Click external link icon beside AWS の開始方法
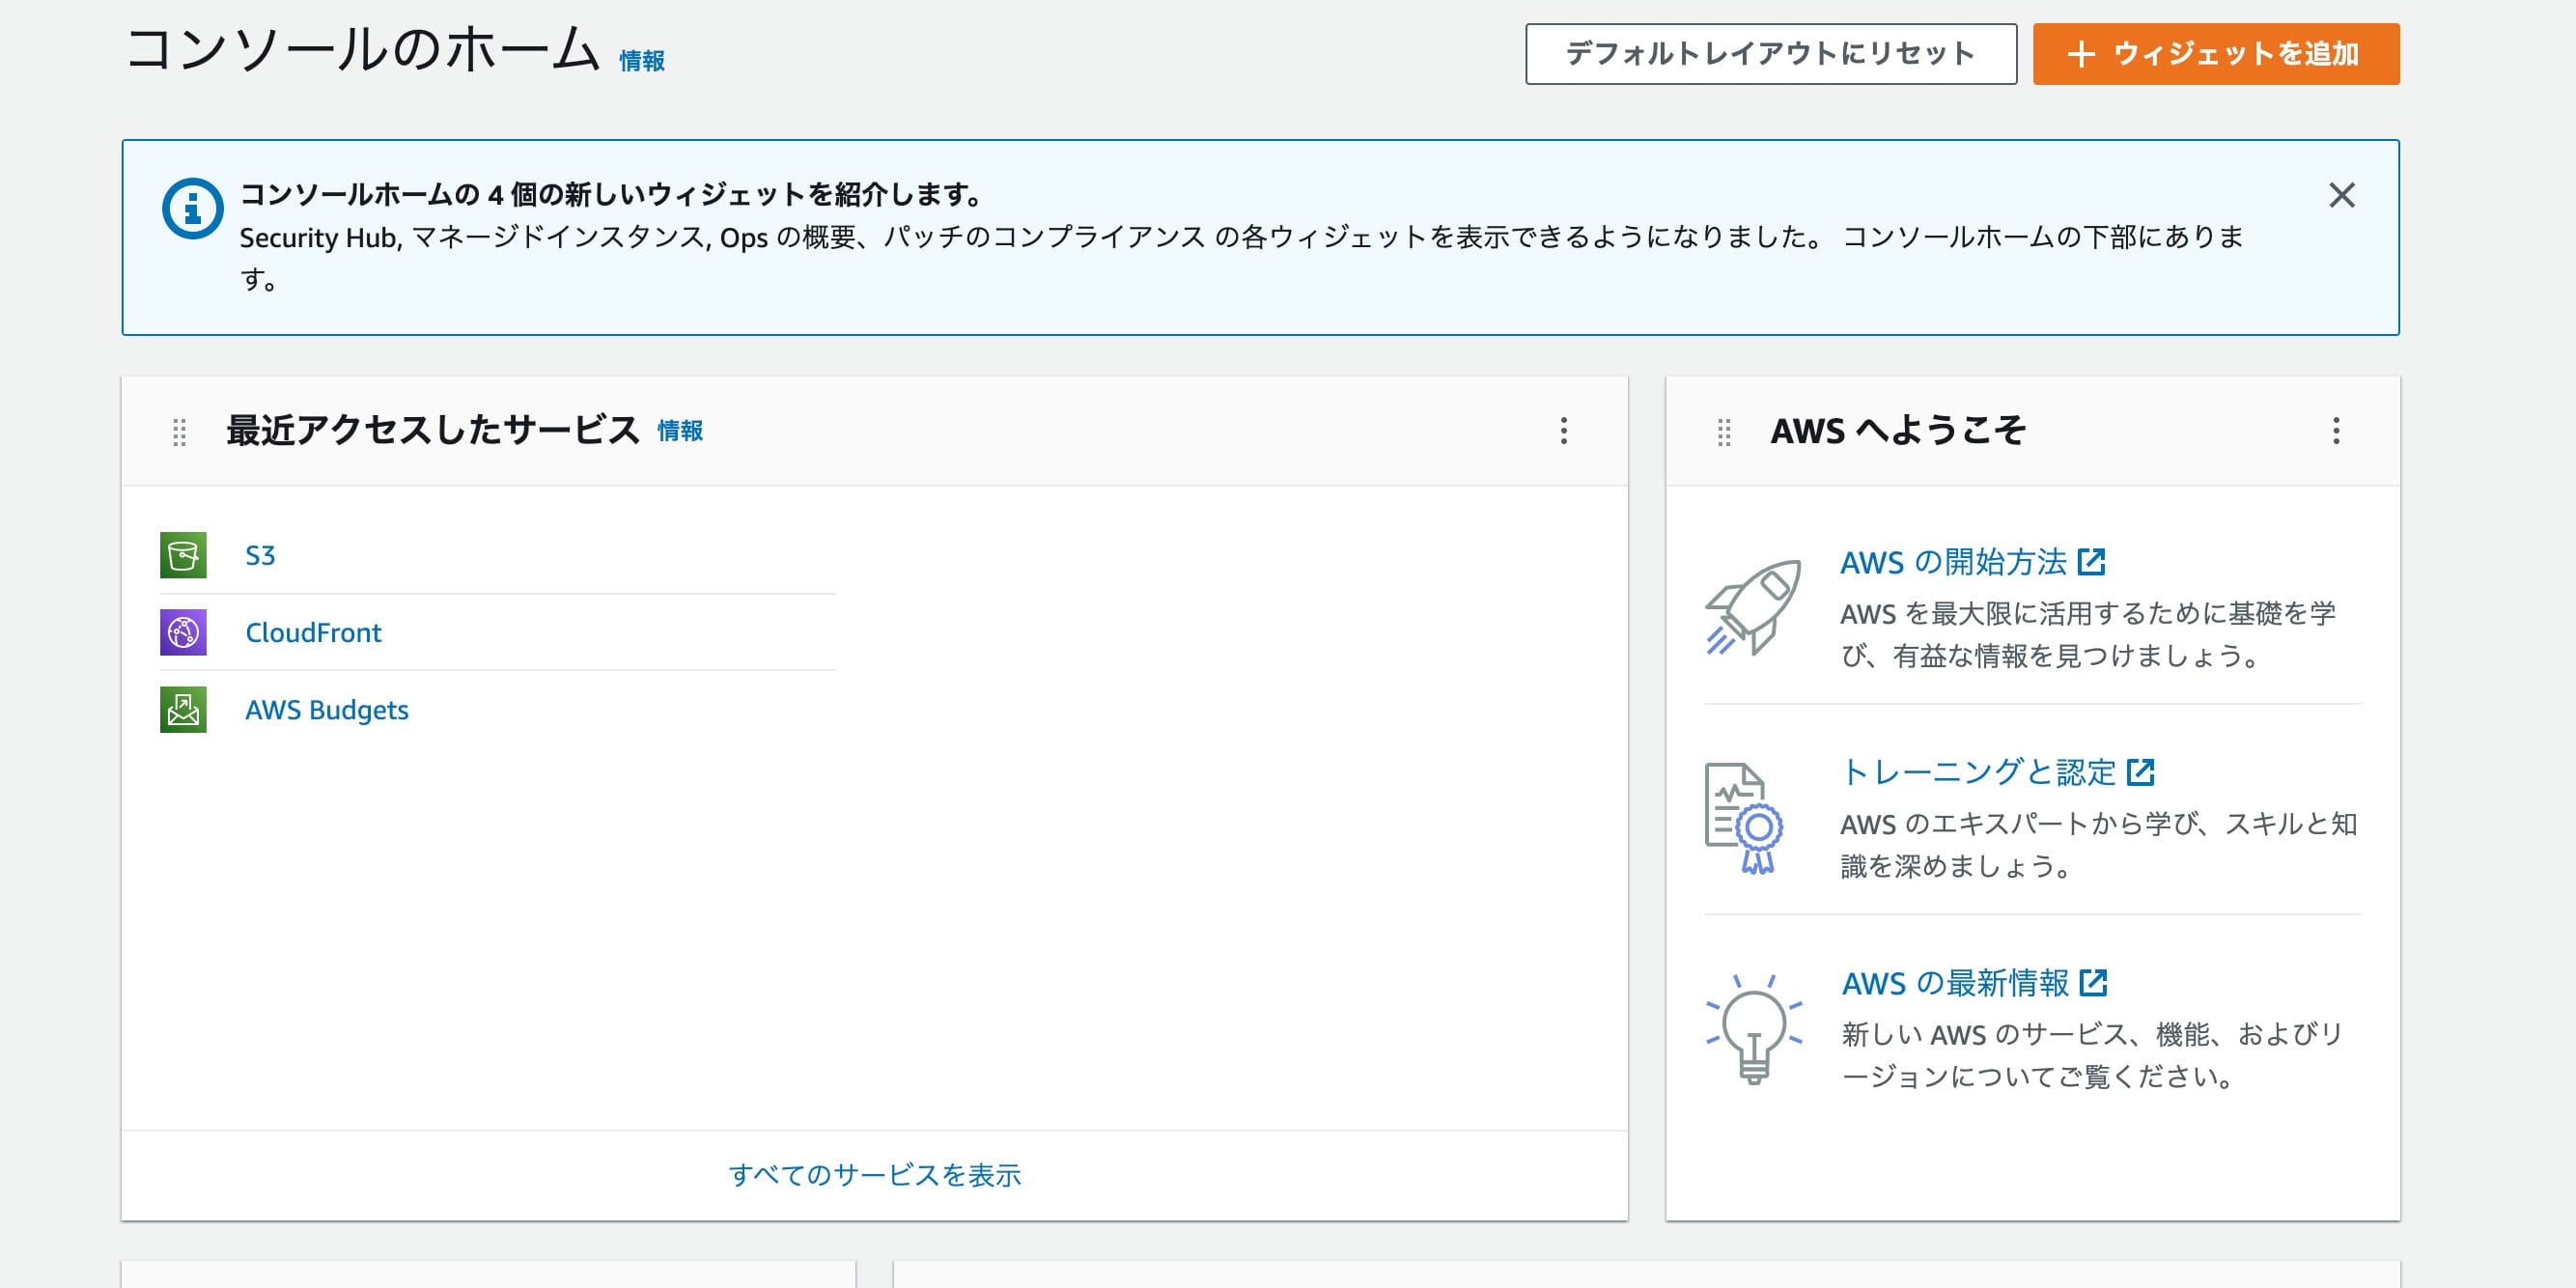 pyautogui.click(x=2091, y=562)
